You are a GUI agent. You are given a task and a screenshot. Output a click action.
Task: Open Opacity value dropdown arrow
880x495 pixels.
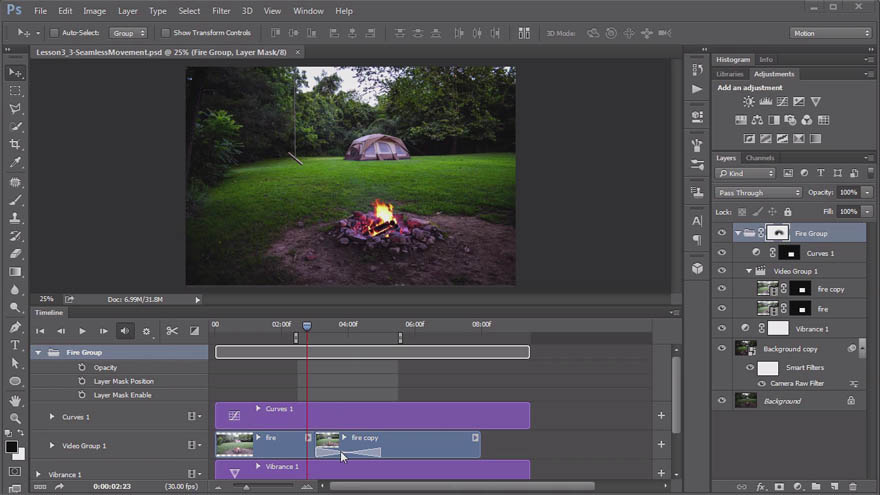[867, 192]
